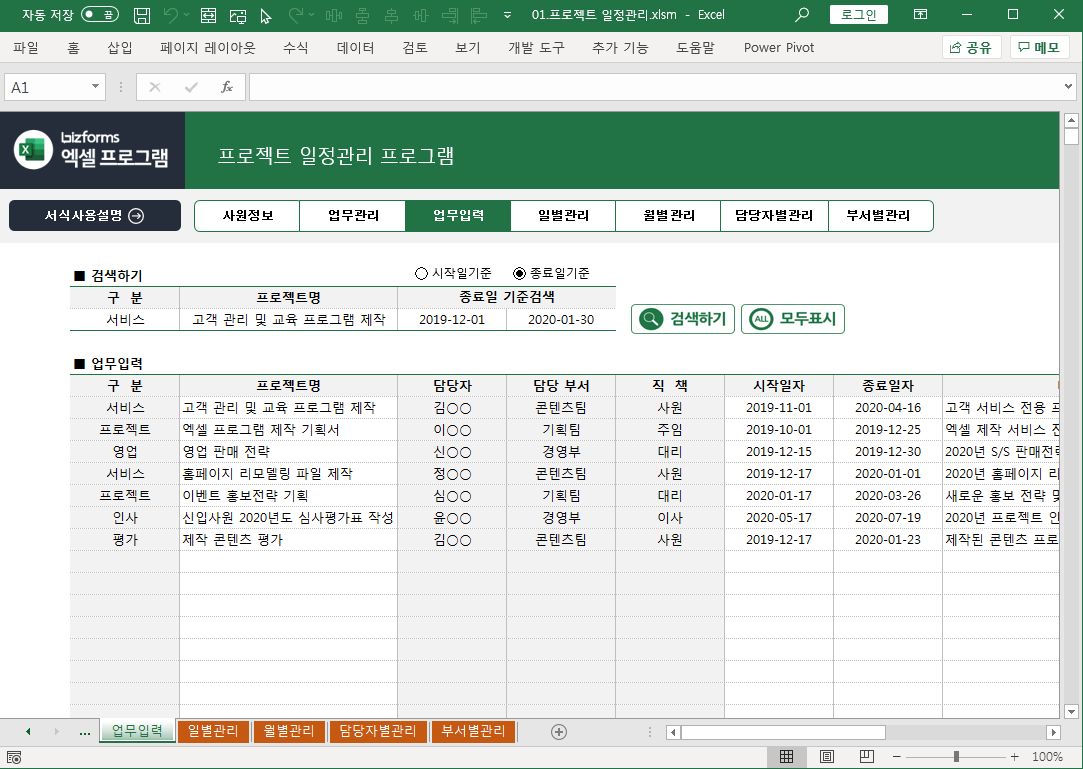Image resolution: width=1083 pixels, height=769 pixels.
Task: Open the 파일 menu
Action: pos(26,48)
